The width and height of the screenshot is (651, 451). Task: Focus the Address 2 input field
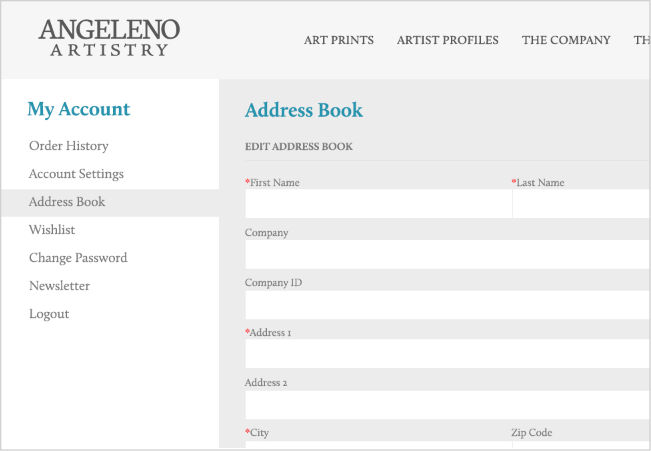point(448,405)
